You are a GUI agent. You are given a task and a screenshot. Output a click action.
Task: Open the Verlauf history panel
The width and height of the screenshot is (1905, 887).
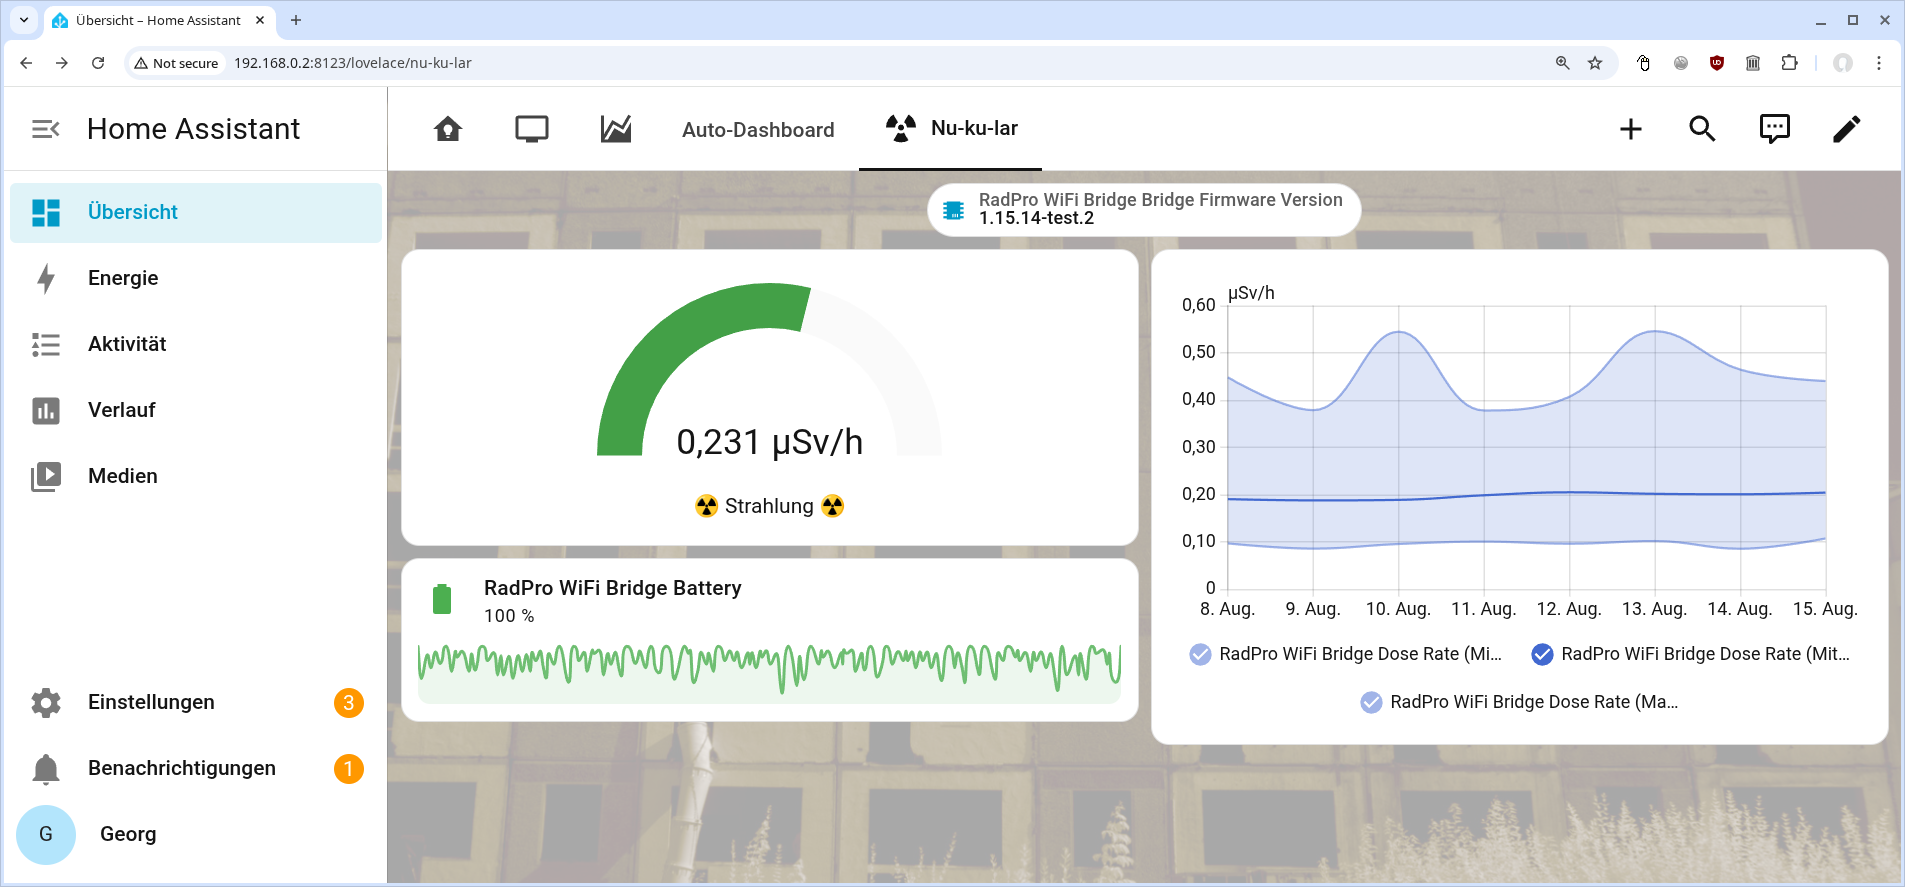tap(196, 410)
